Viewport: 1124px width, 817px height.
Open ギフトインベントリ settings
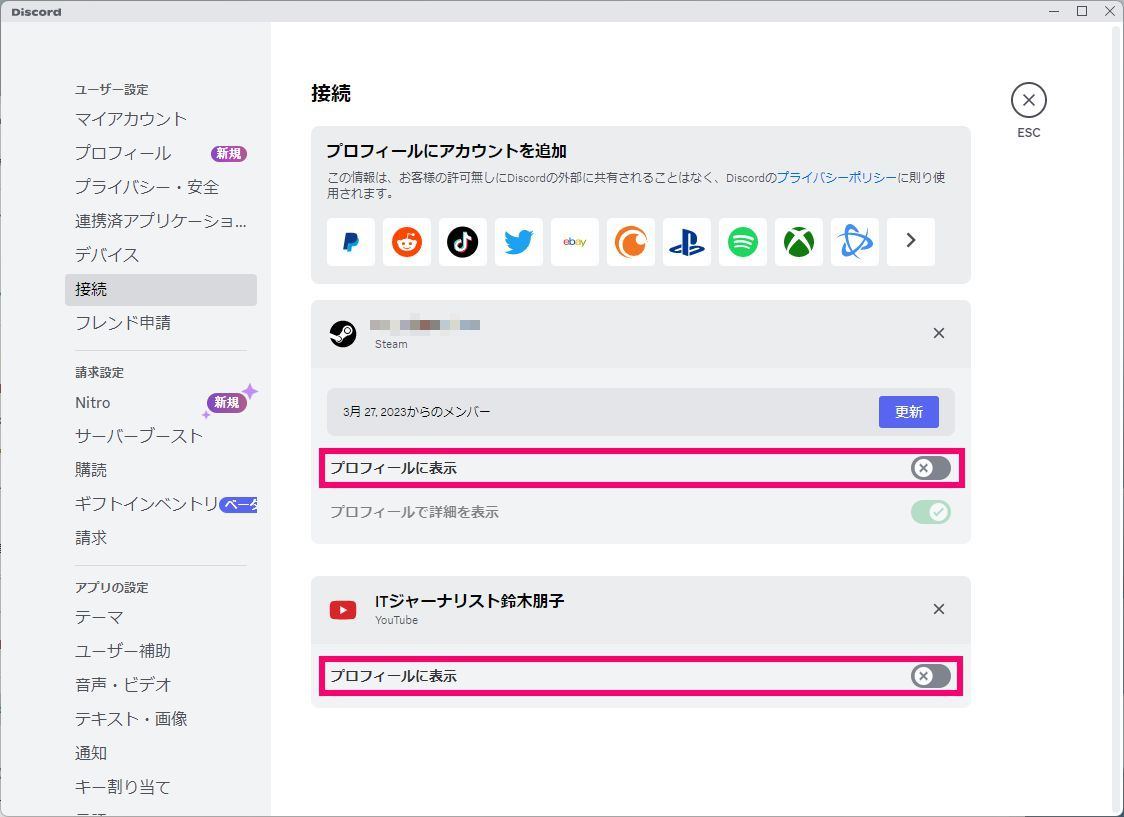pos(161,505)
